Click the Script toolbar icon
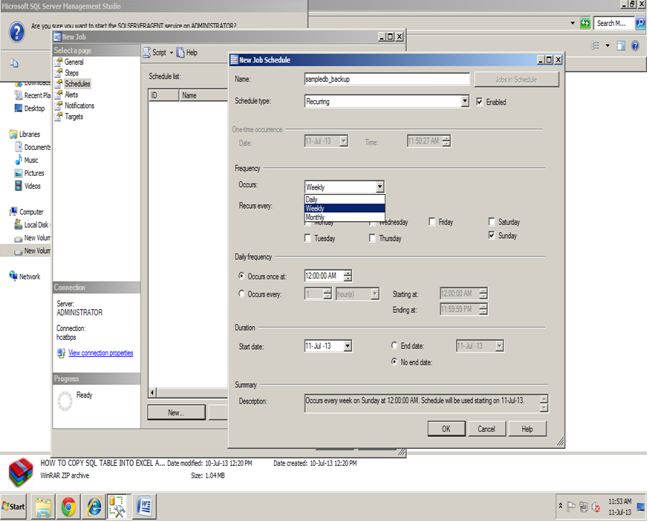Image resolution: width=650 pixels, height=522 pixels. [x=147, y=53]
